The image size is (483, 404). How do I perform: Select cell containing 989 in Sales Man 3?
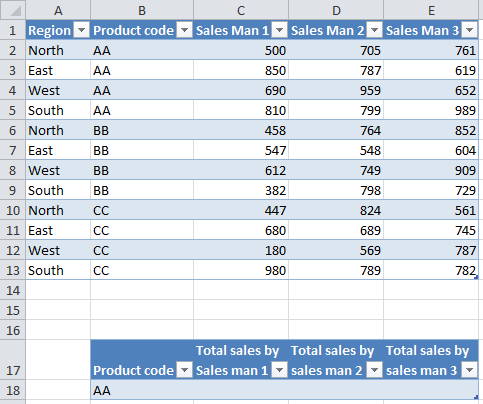[431, 110]
